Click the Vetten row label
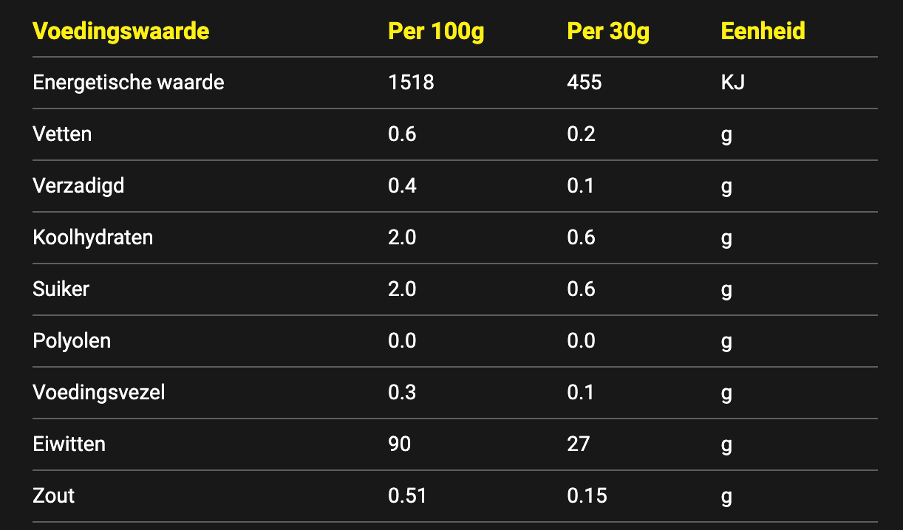This screenshot has height=530, width=904. point(62,134)
